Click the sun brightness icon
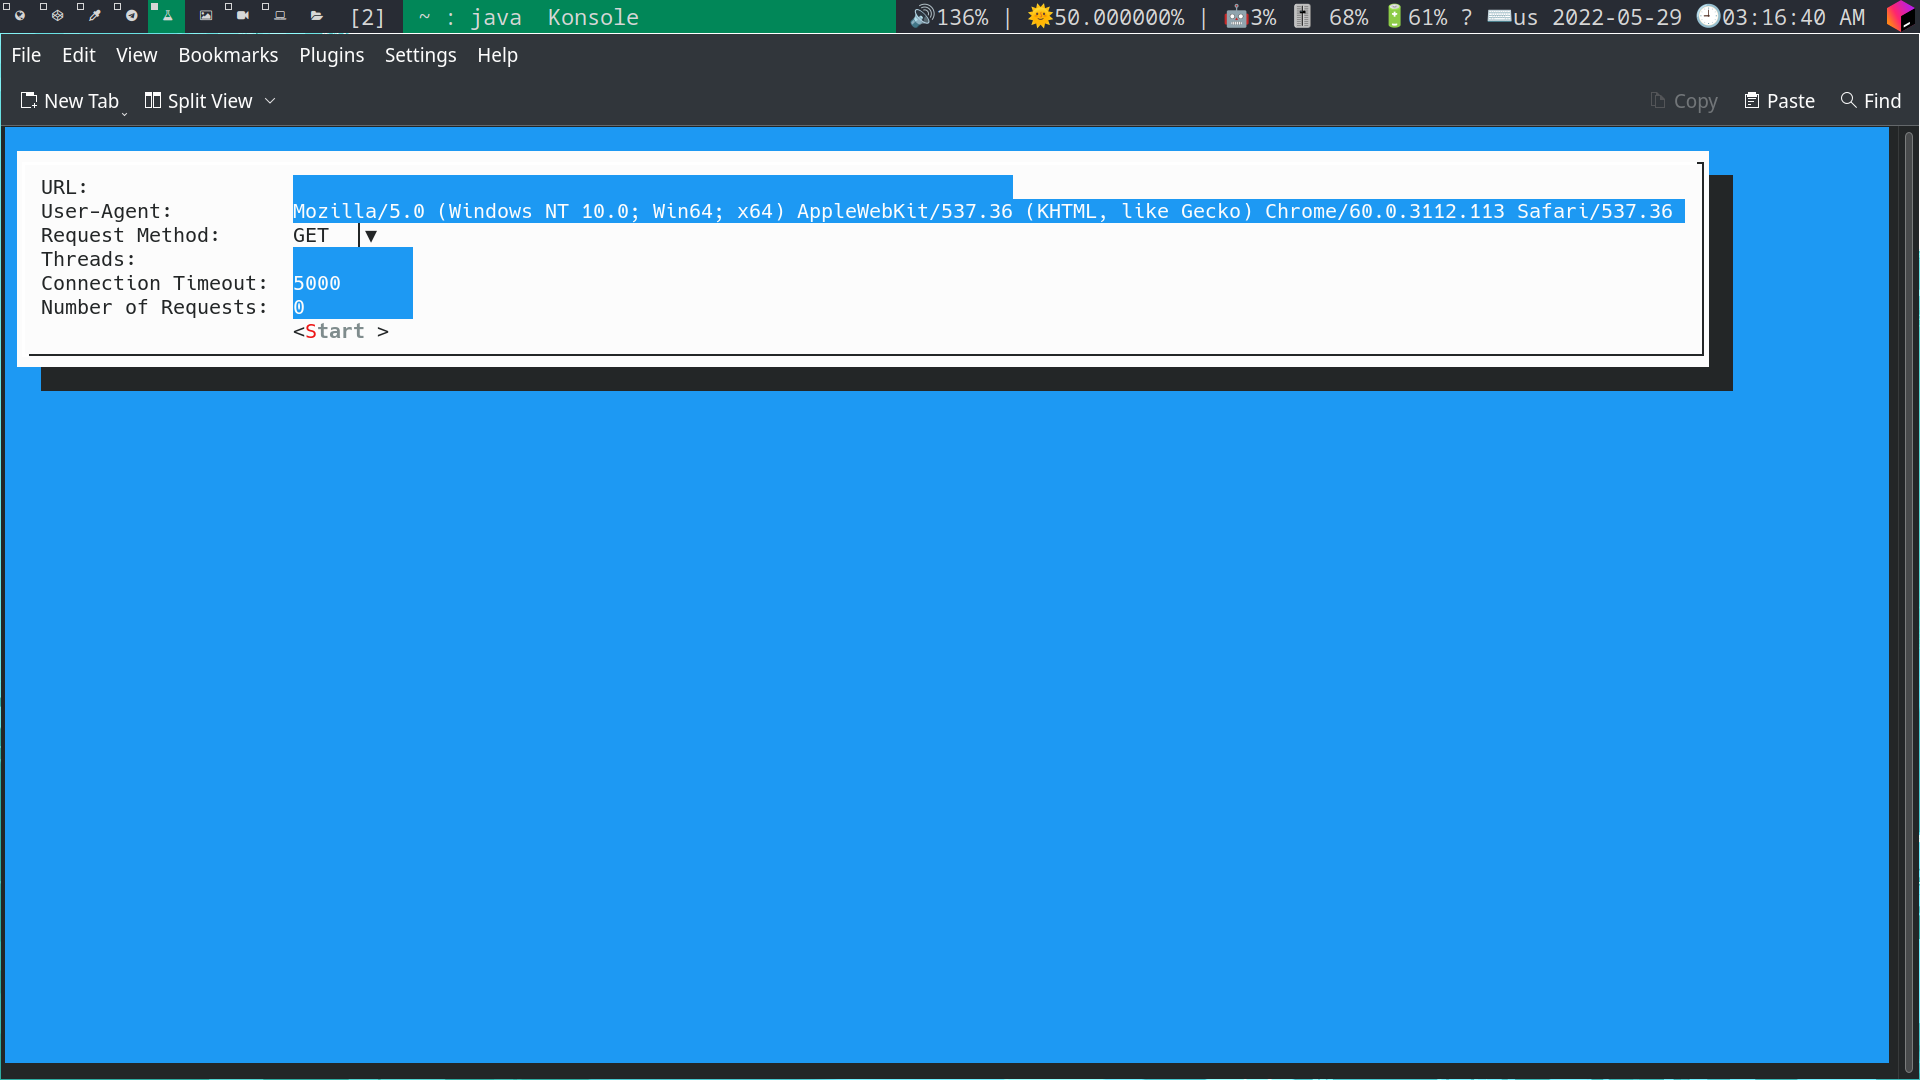Viewport: 1920px width, 1080px height. [x=1040, y=16]
